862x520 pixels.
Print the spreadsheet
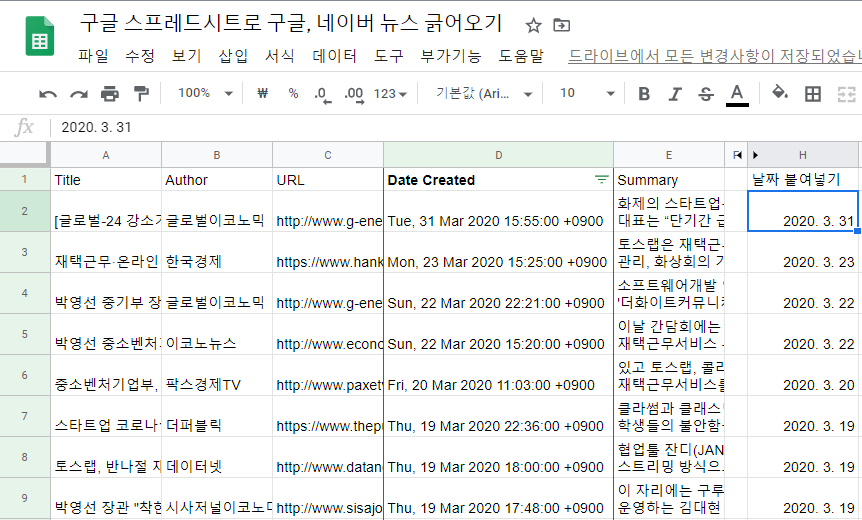(110, 94)
